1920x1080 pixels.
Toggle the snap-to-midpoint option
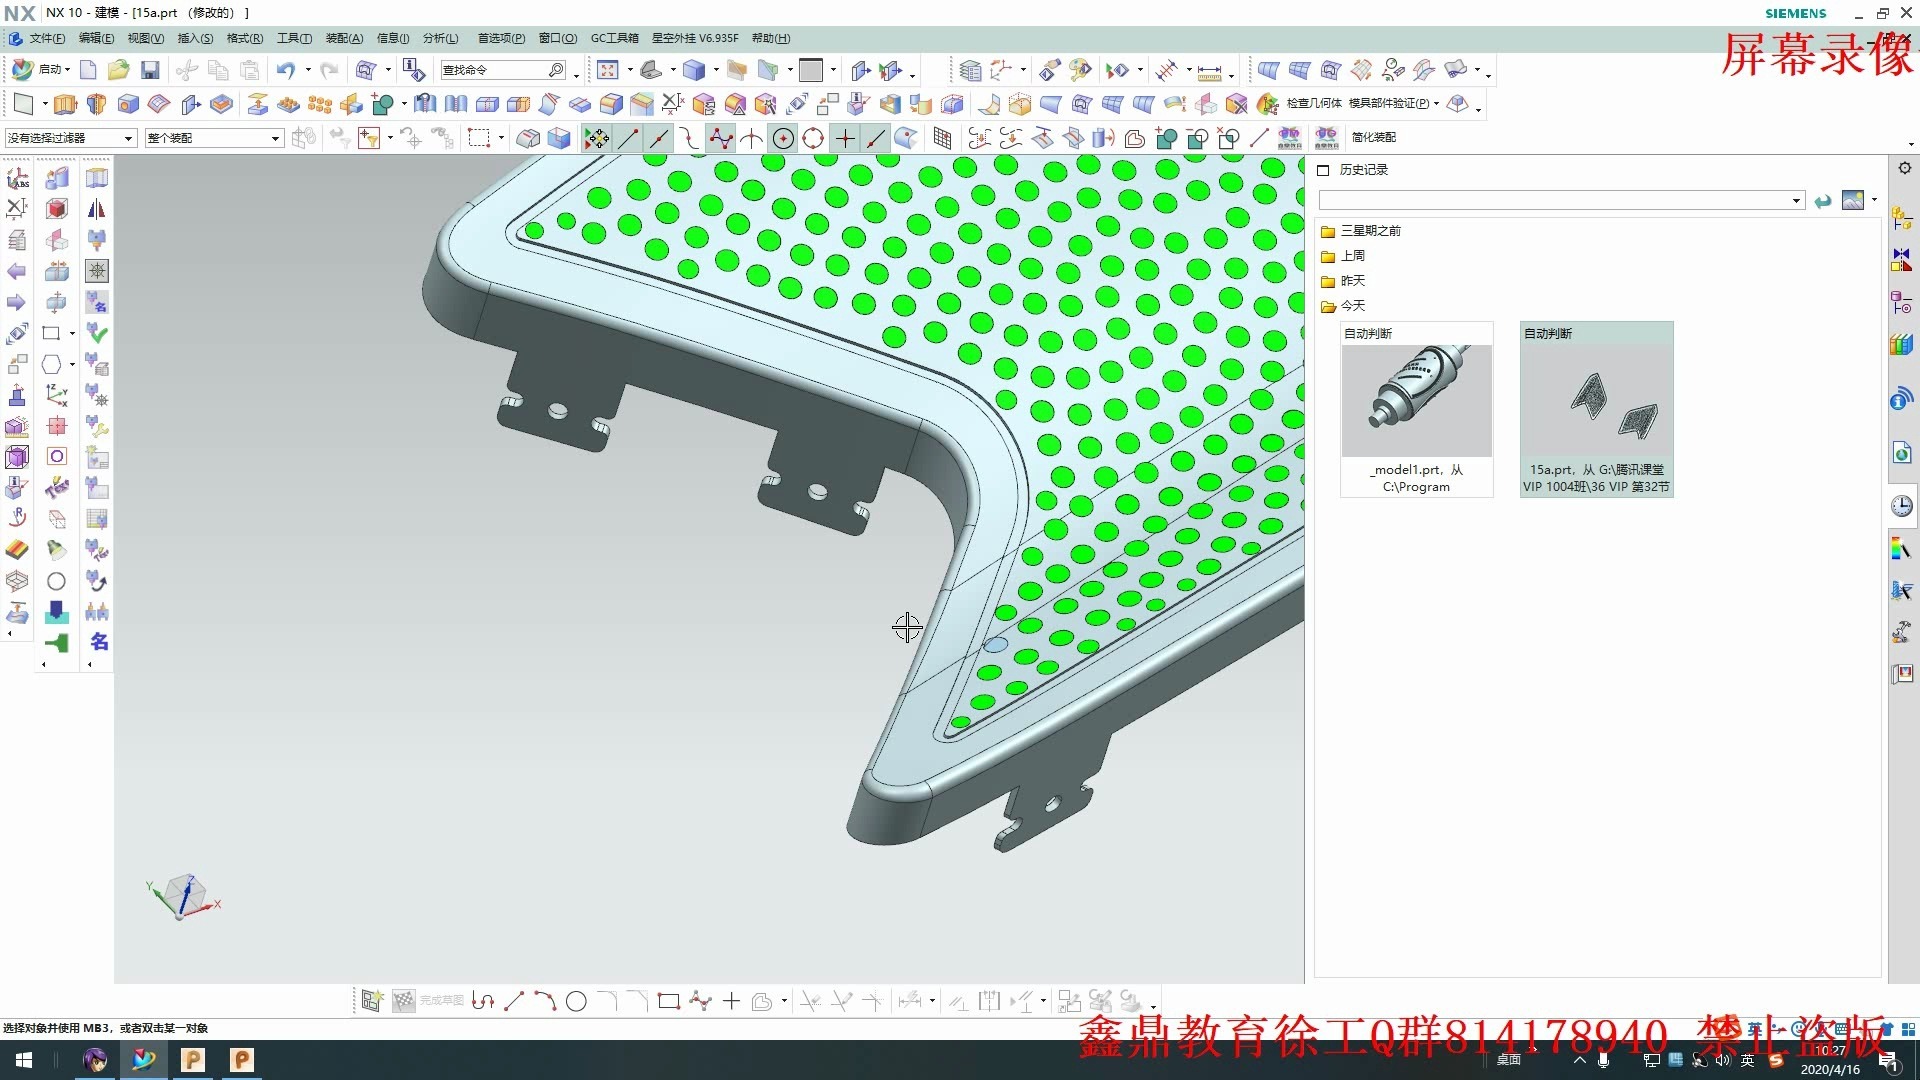tap(658, 138)
